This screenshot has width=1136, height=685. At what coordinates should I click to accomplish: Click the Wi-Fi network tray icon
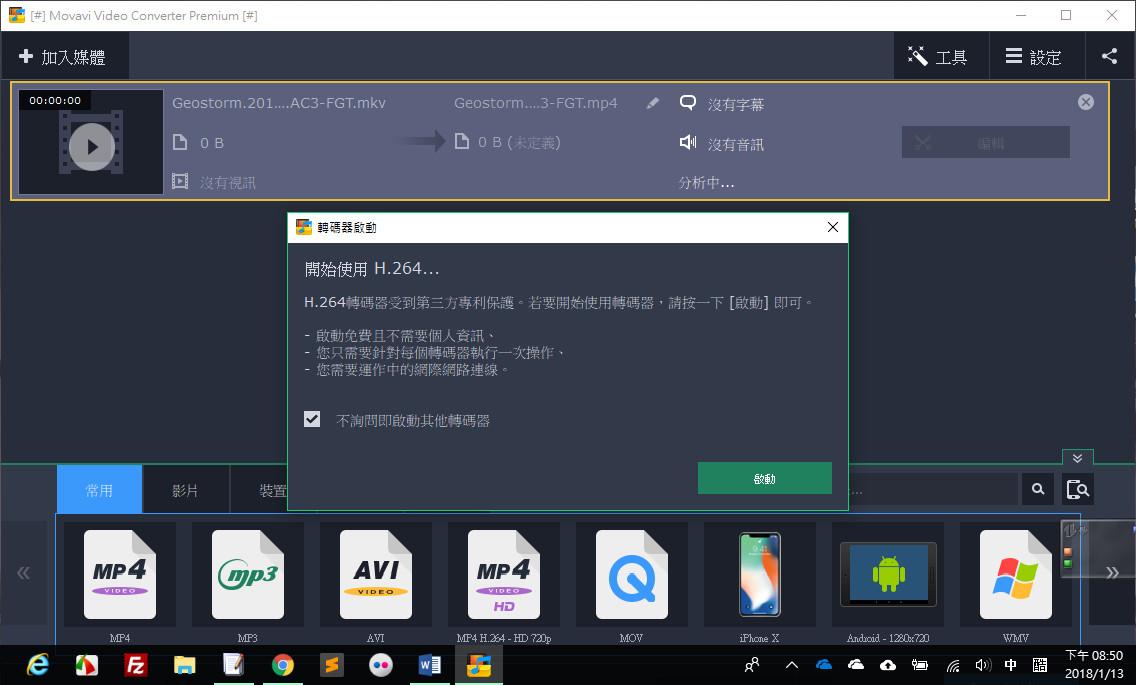(x=953, y=665)
